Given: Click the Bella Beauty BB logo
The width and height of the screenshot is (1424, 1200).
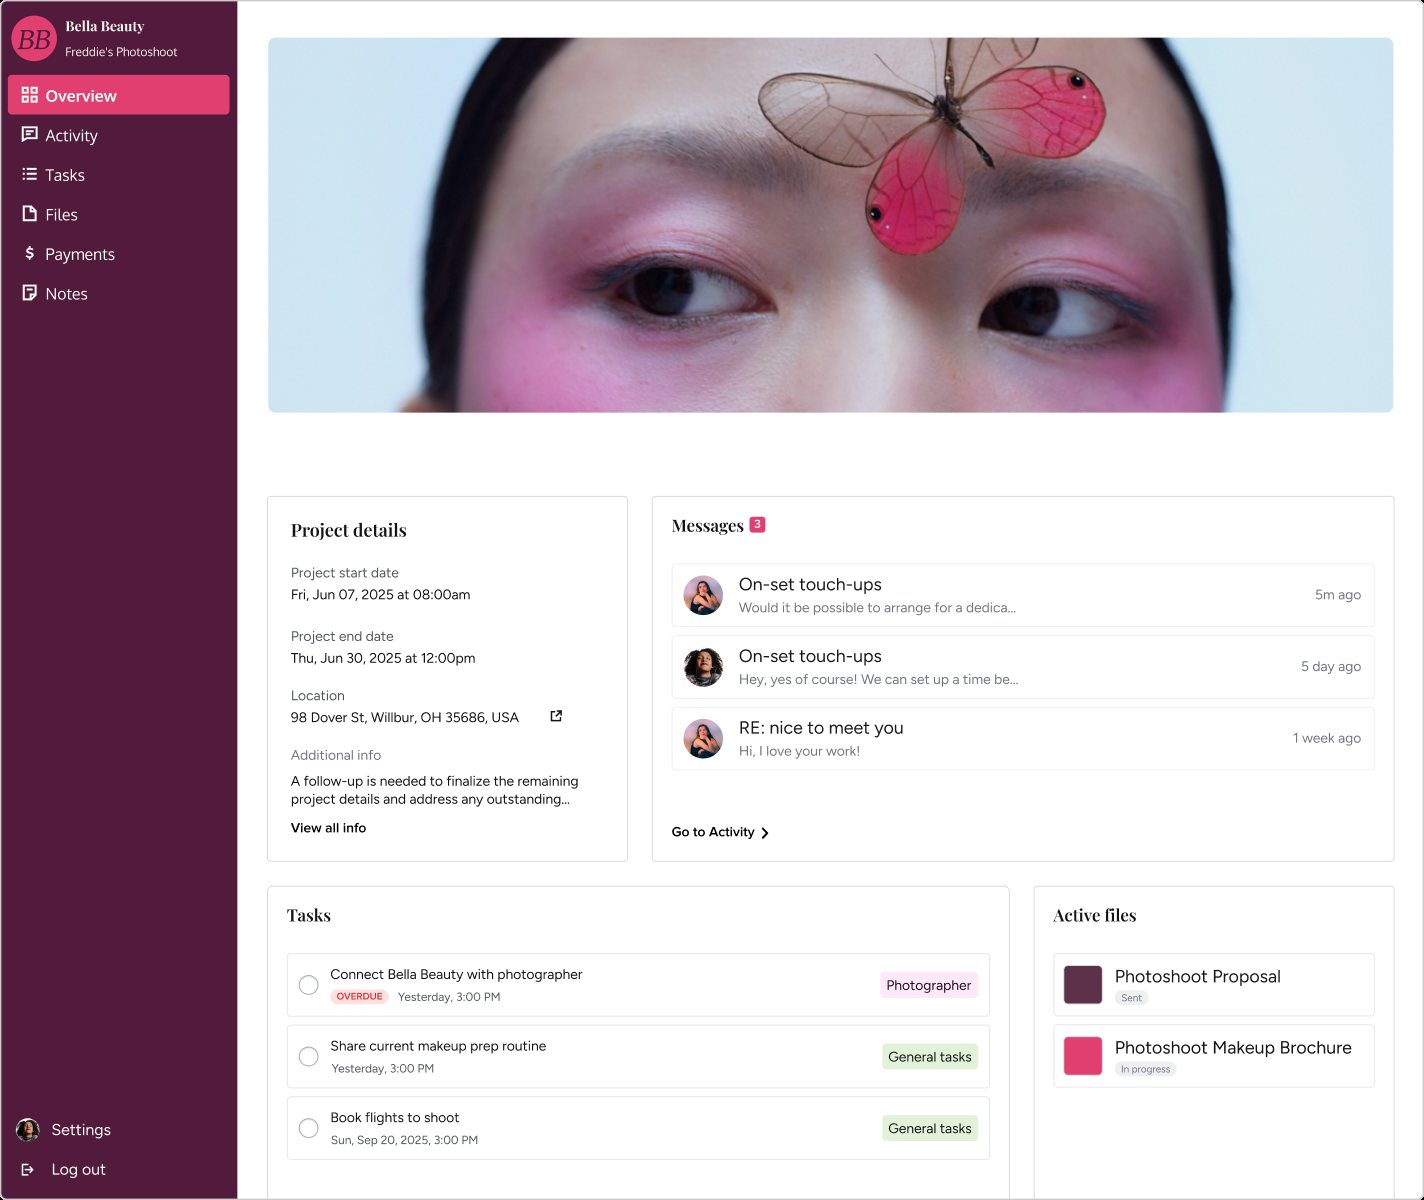Looking at the screenshot, I should [34, 39].
